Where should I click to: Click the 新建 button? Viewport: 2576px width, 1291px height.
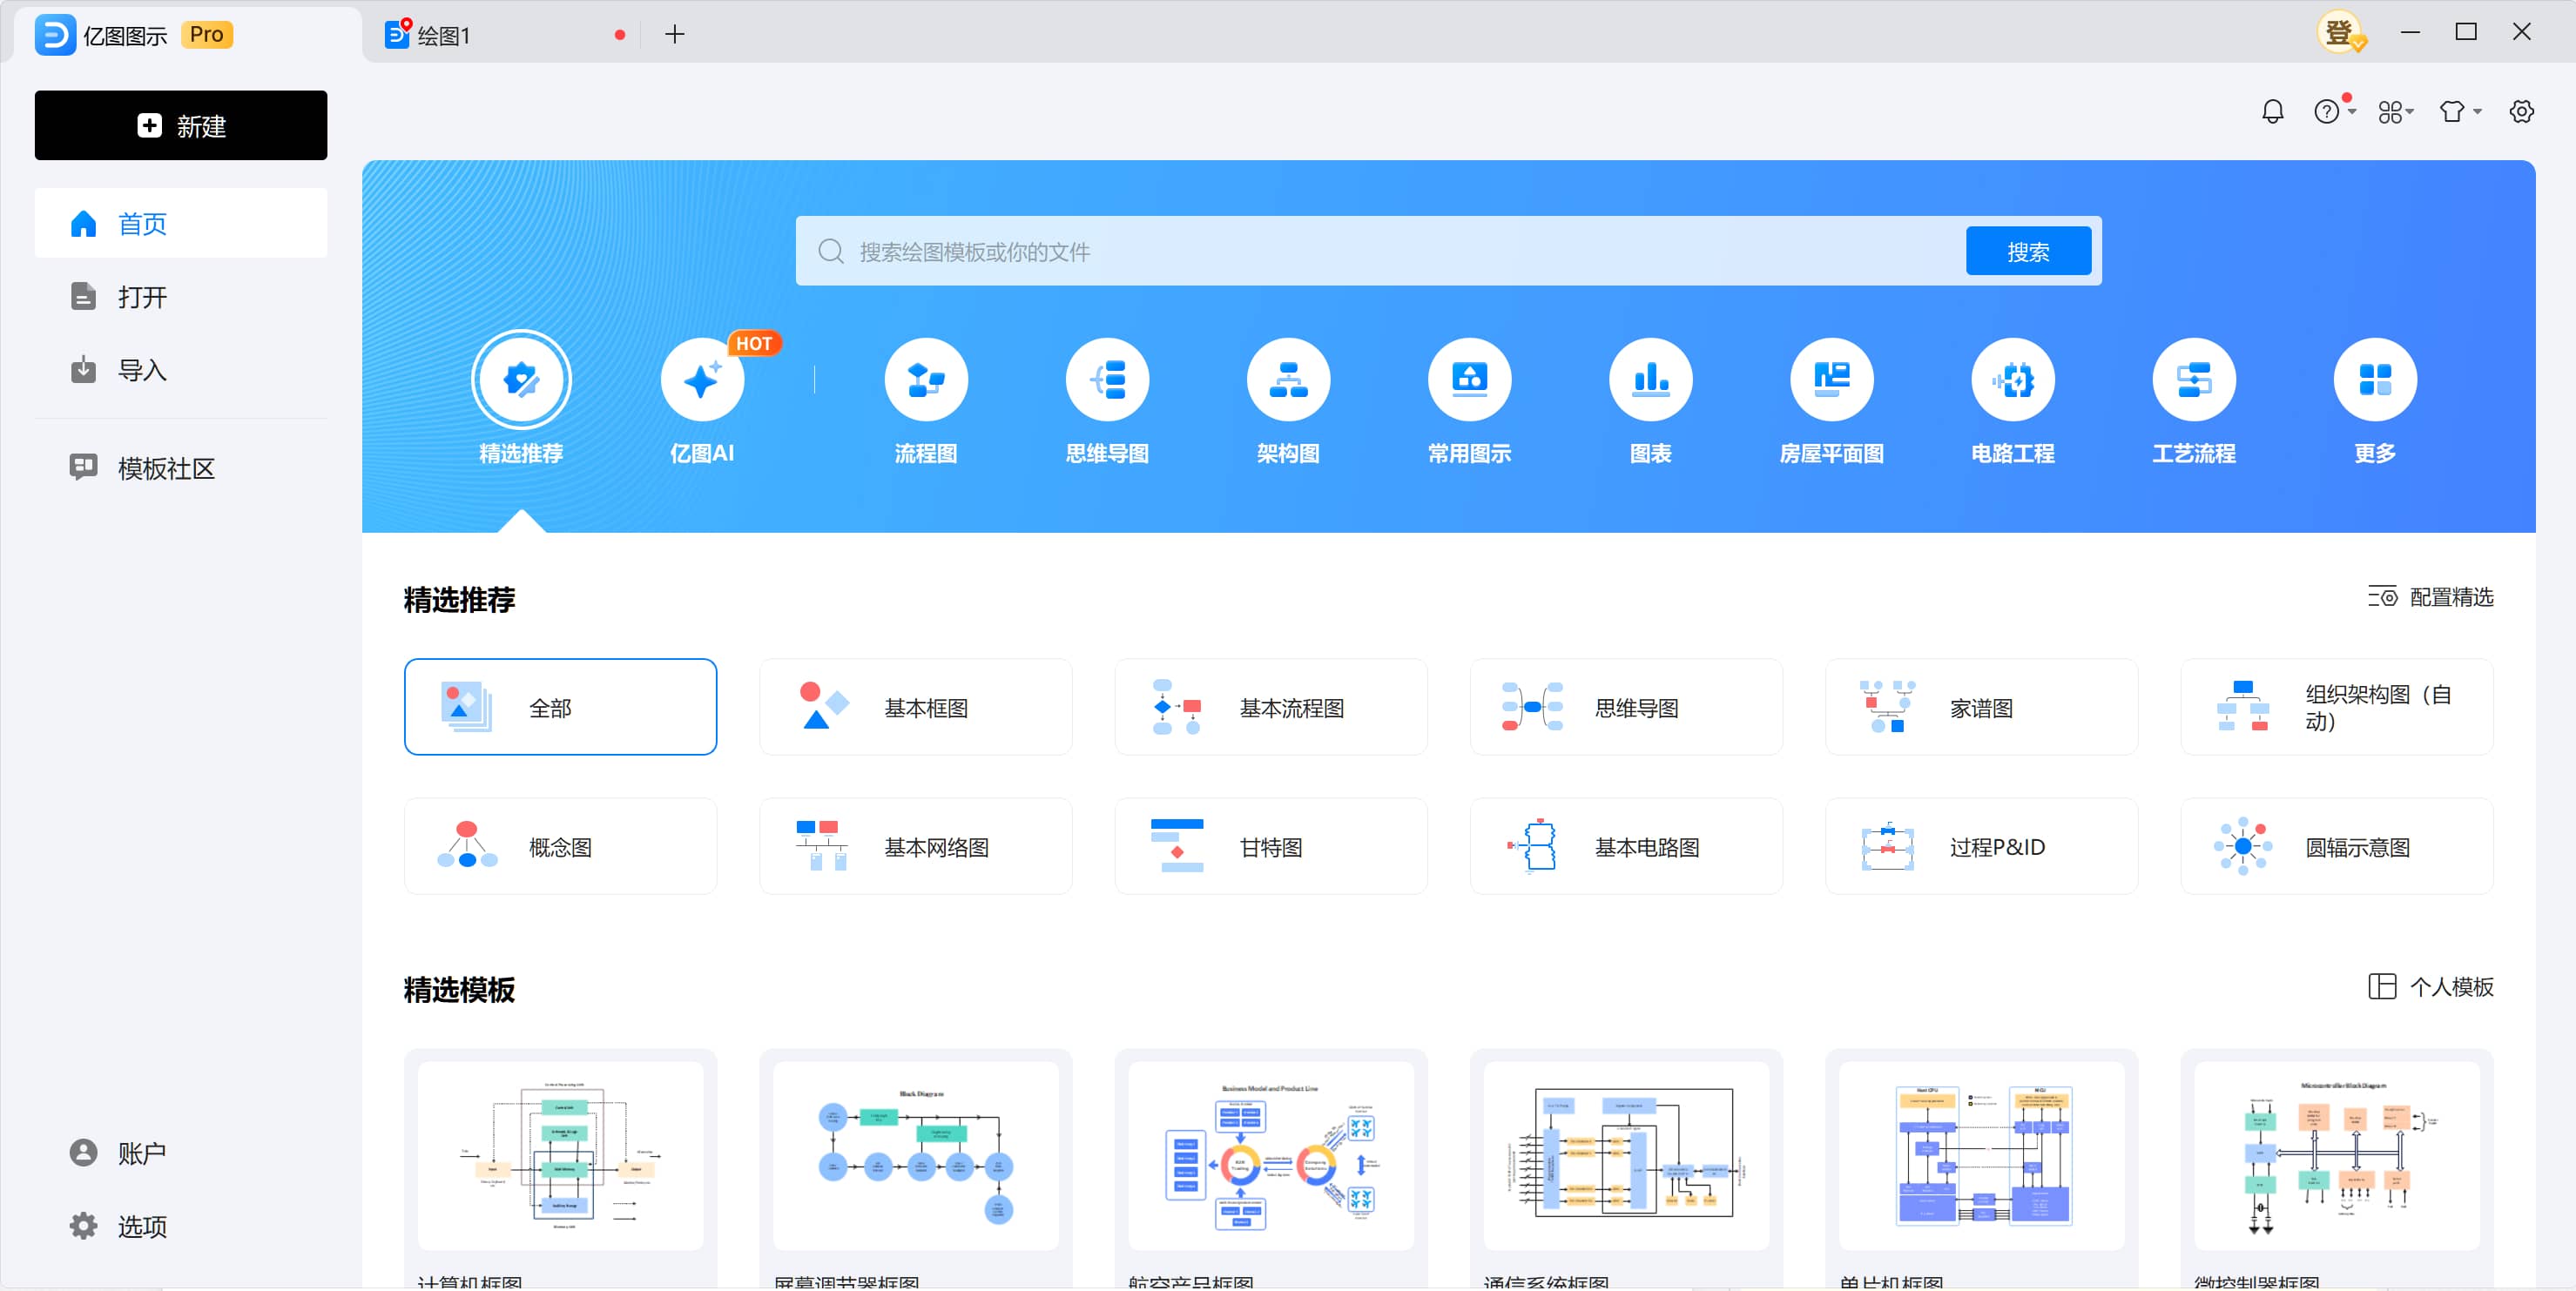tap(180, 125)
